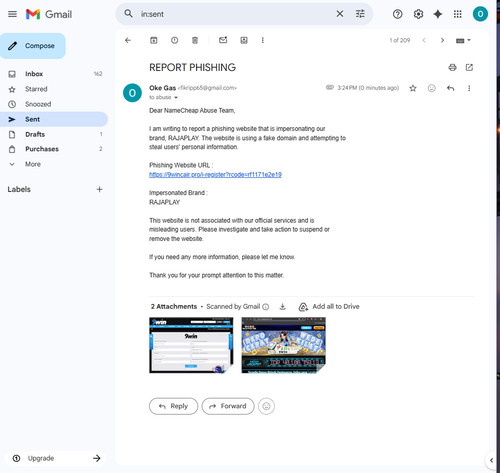The image size is (500, 473).
Task: Clear the search with the X icon
Action: 340,14
